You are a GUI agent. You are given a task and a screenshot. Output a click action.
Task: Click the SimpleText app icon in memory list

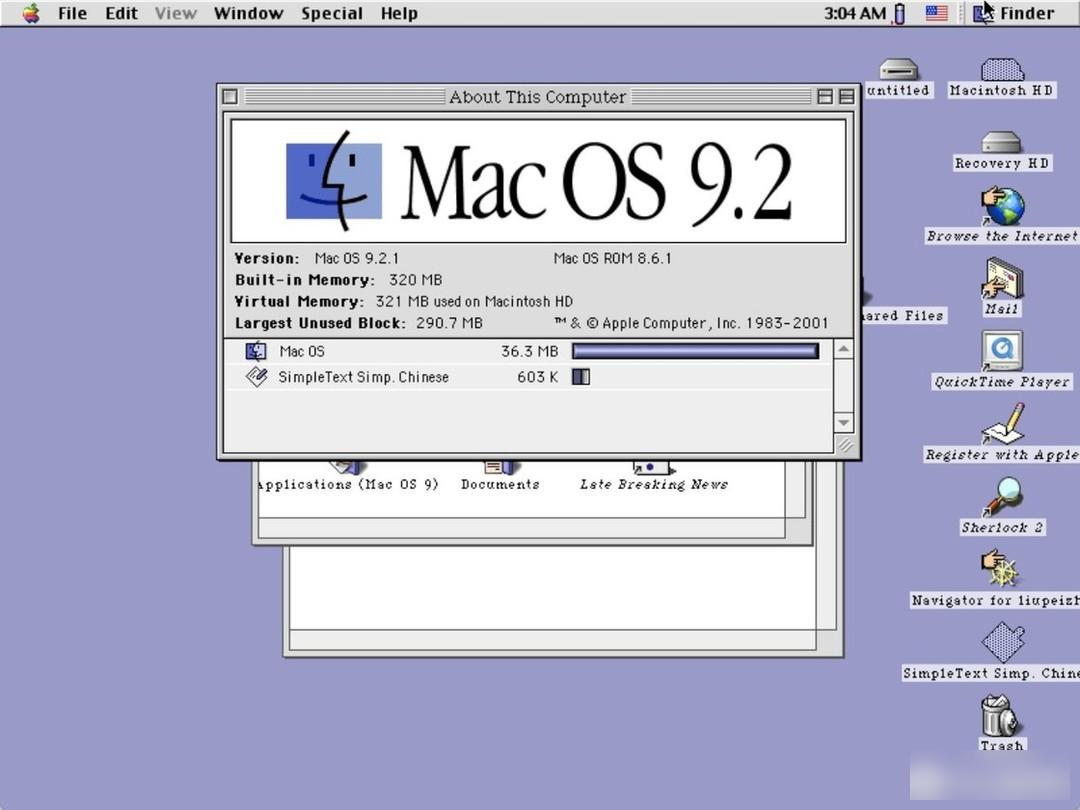256,377
